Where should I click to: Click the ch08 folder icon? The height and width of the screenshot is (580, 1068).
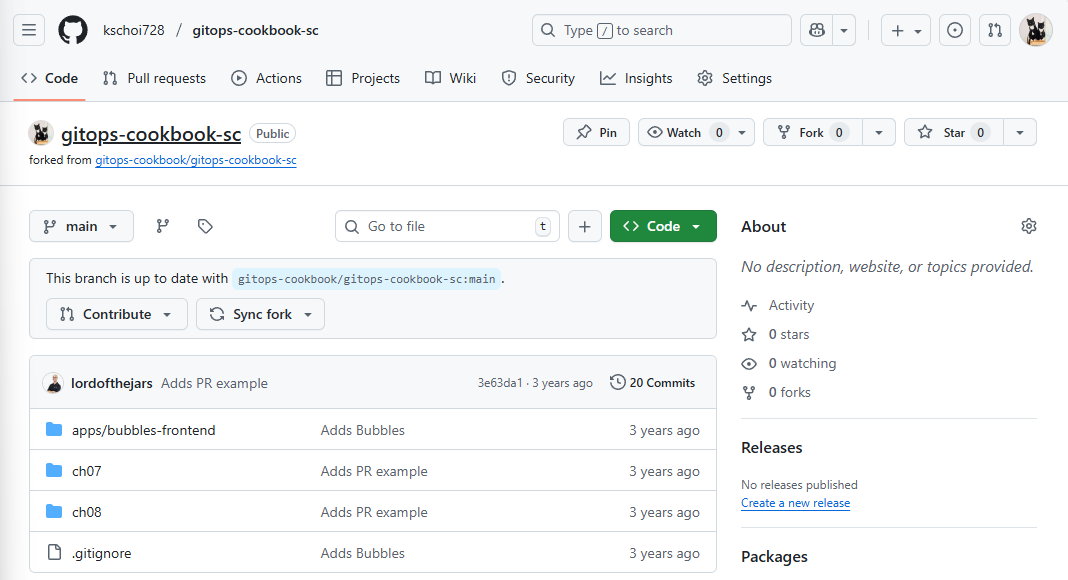pos(54,511)
